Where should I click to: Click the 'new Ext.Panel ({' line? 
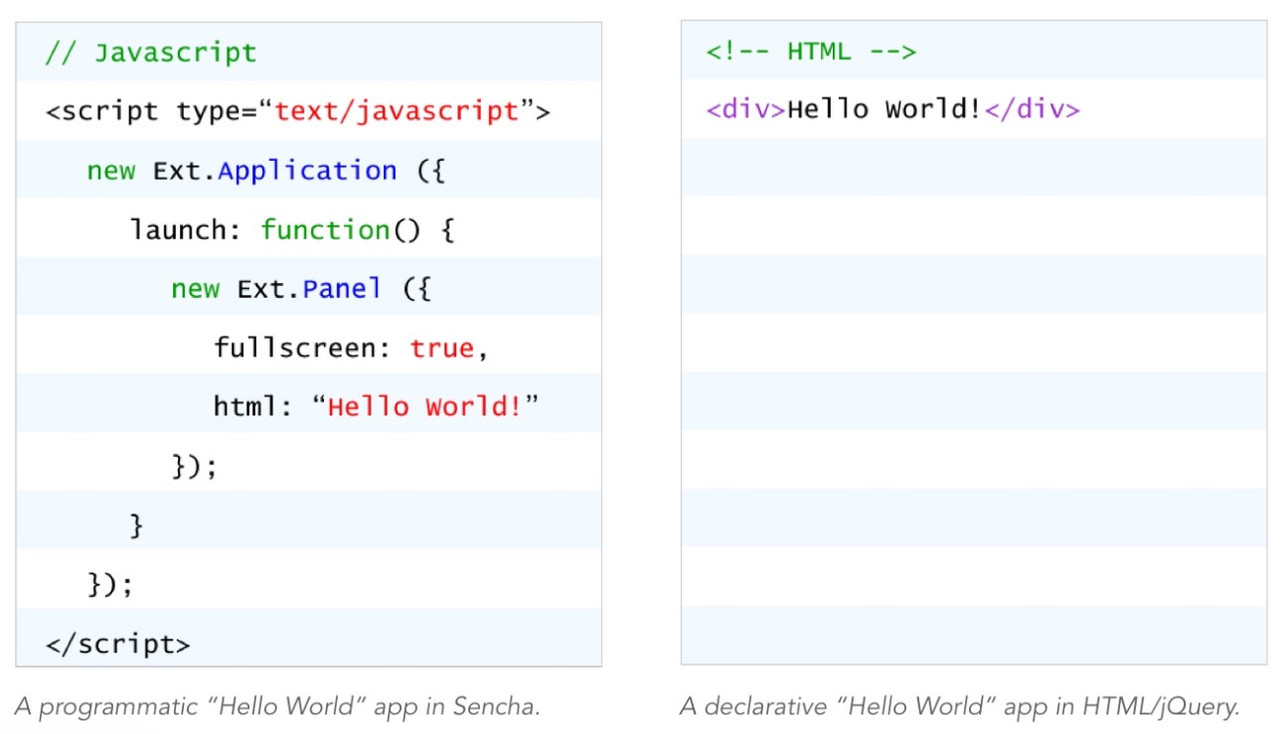(301, 288)
